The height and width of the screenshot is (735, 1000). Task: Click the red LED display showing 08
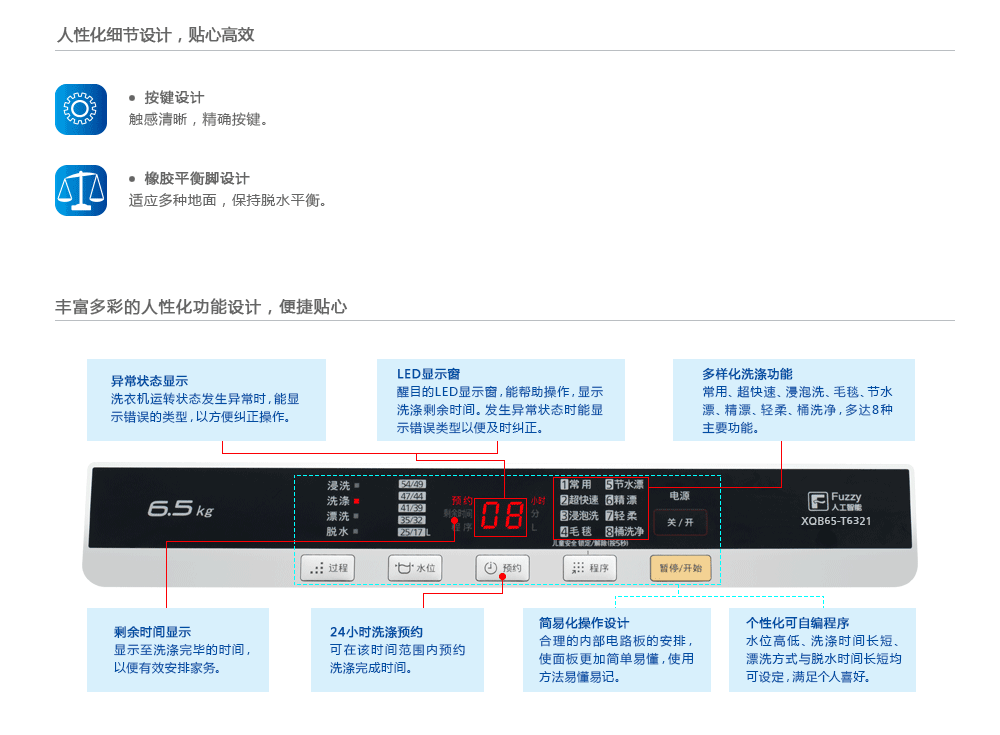tap(500, 516)
